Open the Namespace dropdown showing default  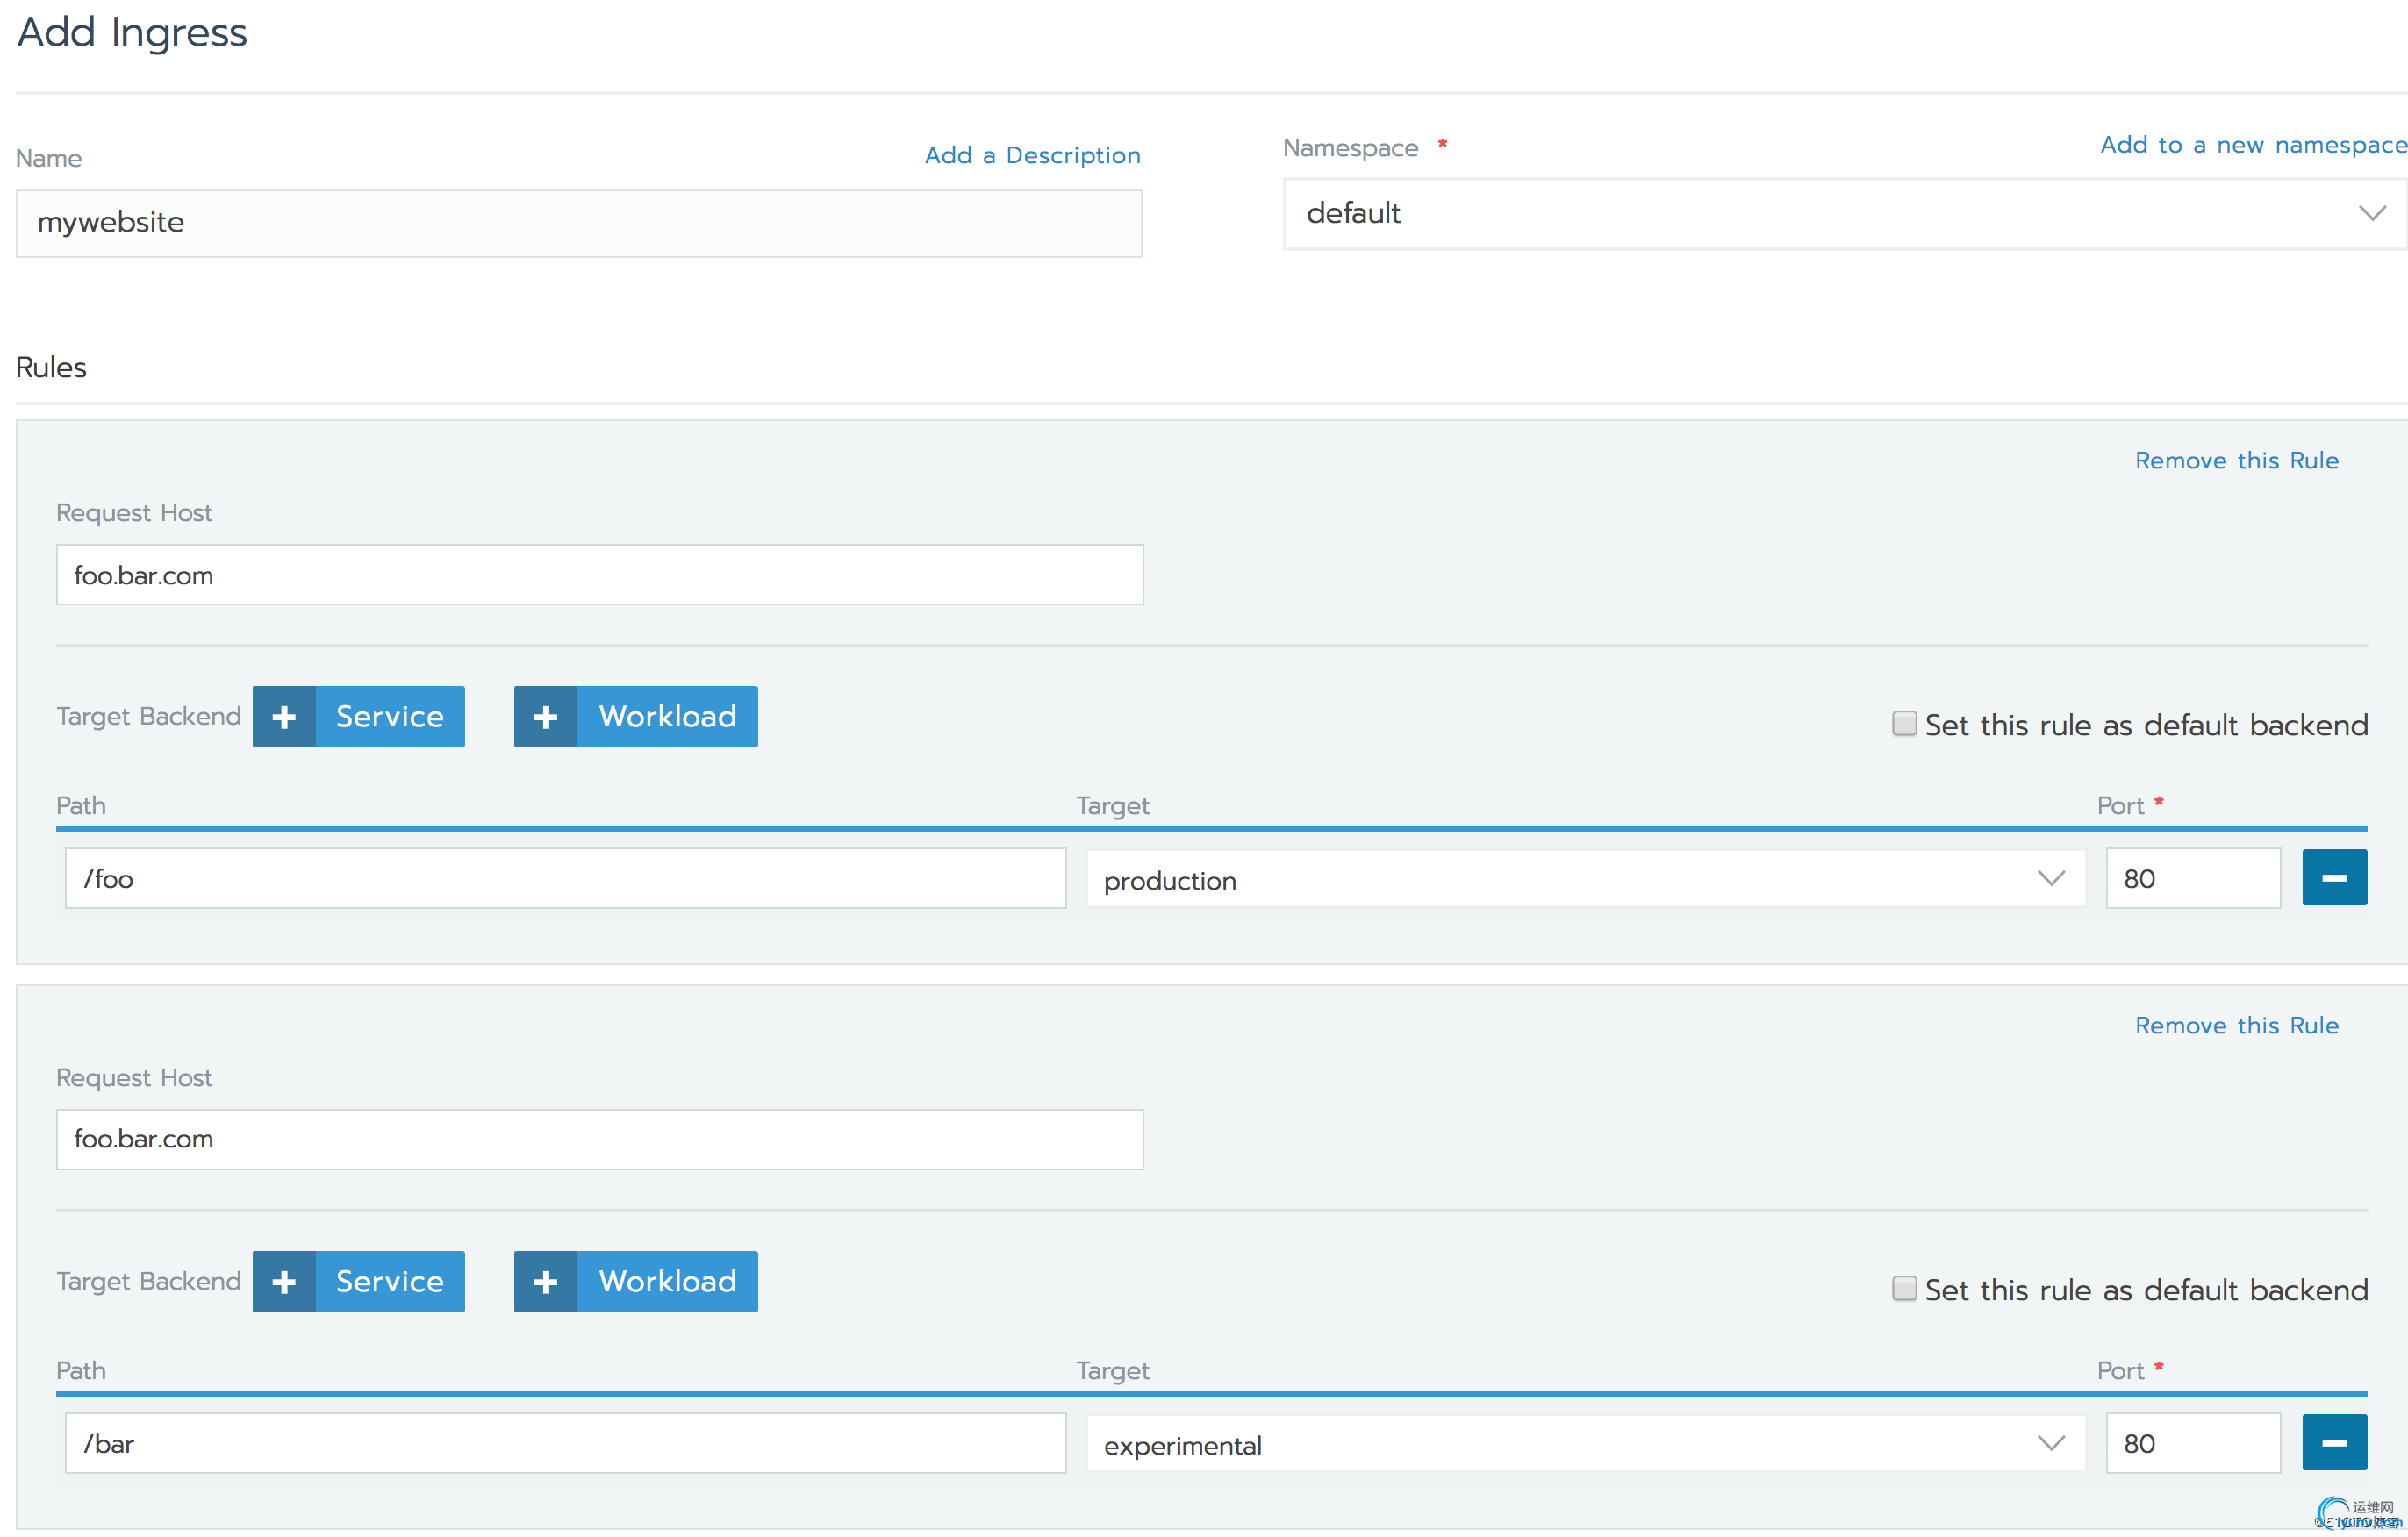pos(1845,214)
